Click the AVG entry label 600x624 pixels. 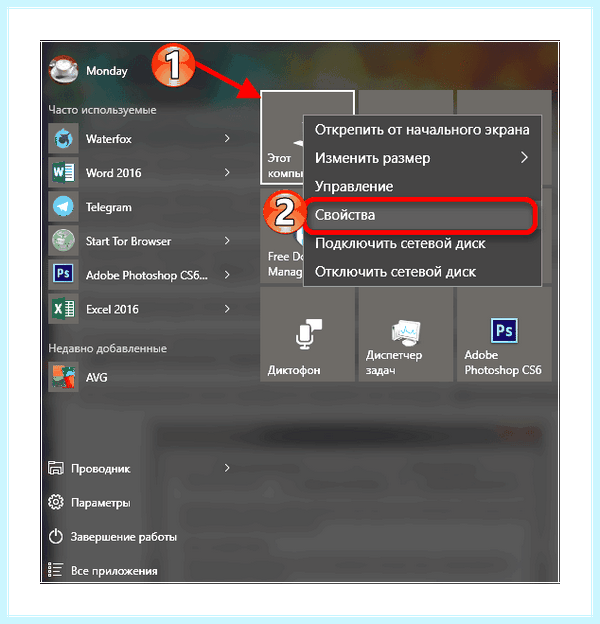pos(97,377)
